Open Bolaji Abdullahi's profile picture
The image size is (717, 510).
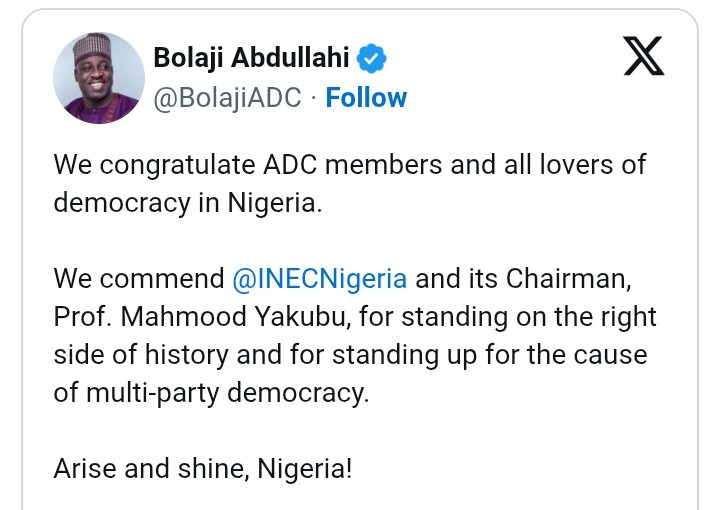pyautogui.click(x=97, y=78)
